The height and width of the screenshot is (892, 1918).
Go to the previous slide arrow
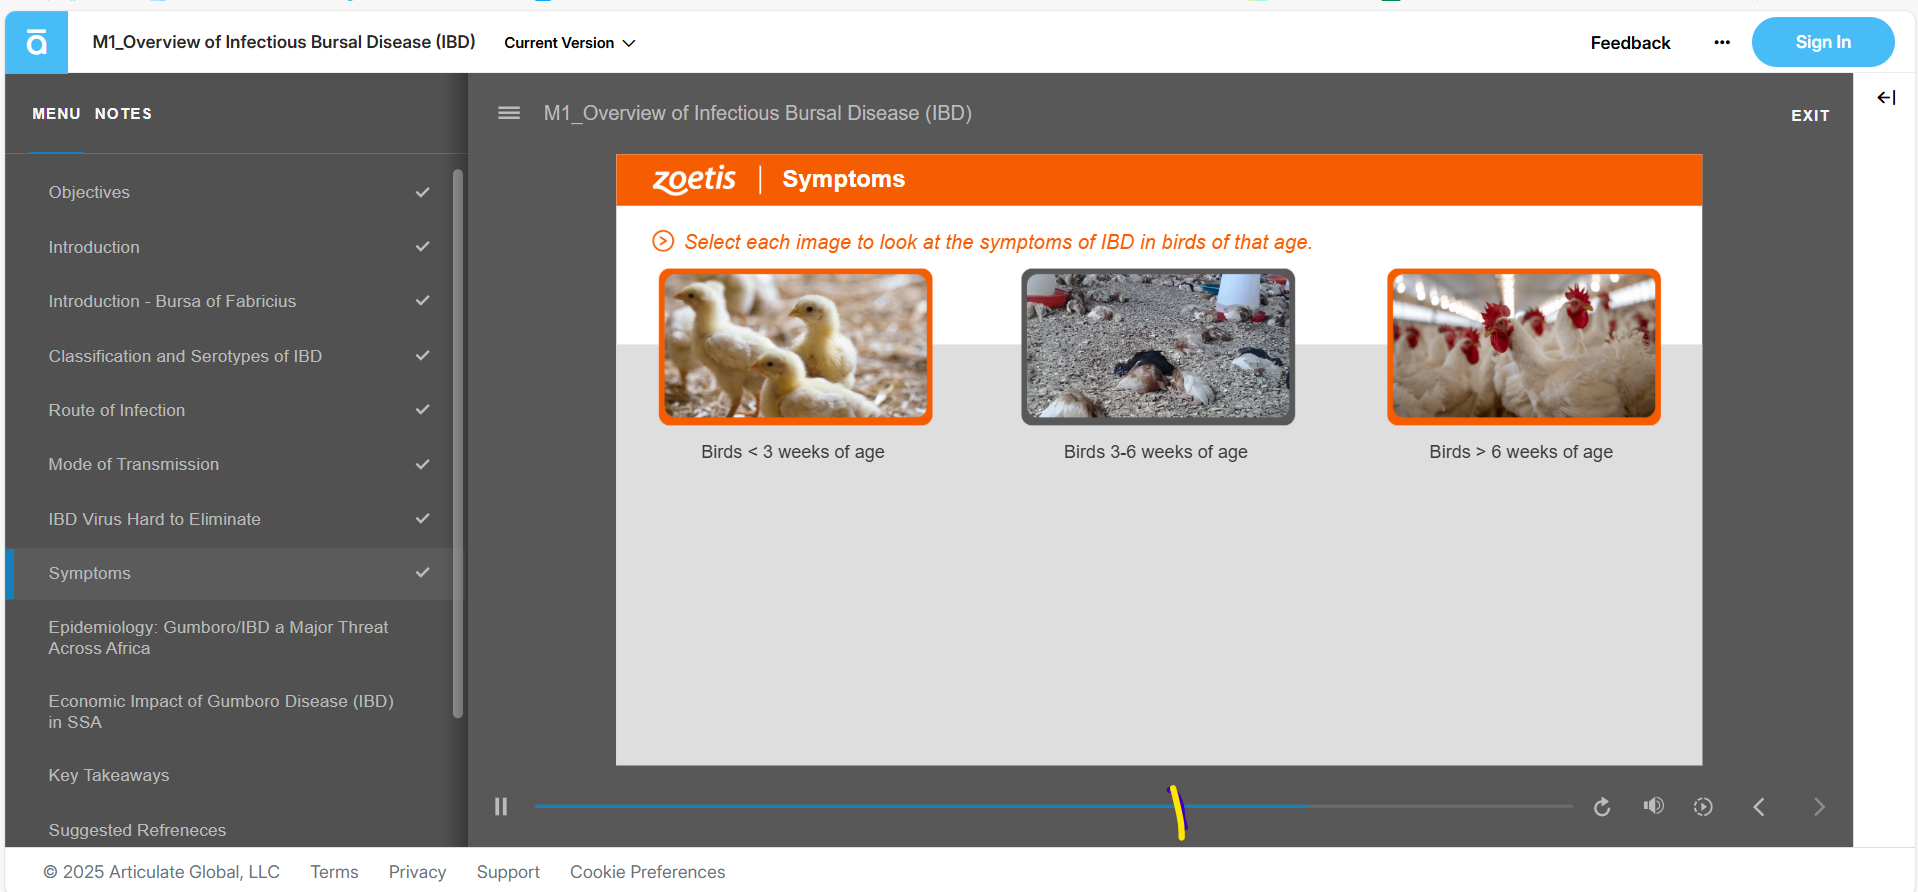[x=1759, y=807]
